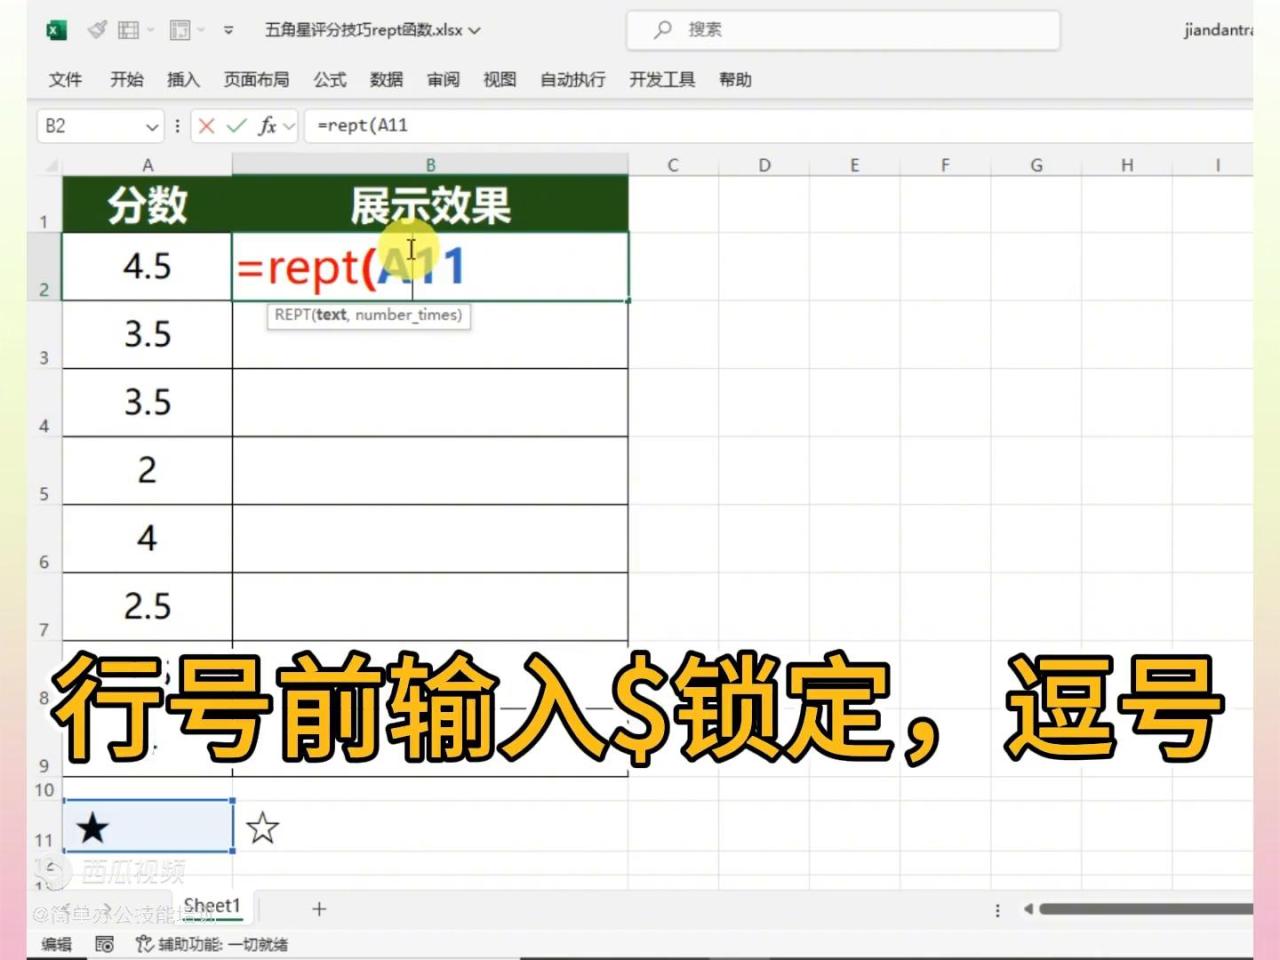The height and width of the screenshot is (960, 1280).
Task: Click the table layout icon in quick access toolbar
Action: pyautogui.click(x=128, y=30)
